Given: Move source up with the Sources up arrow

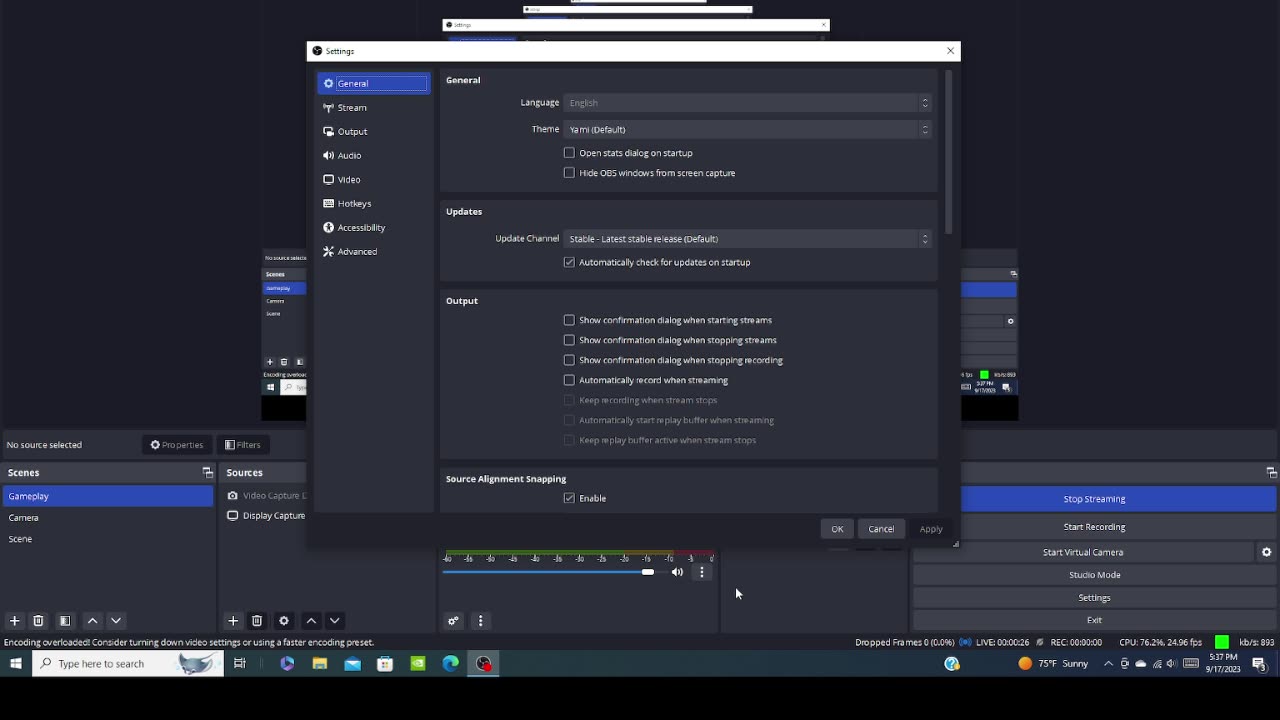Looking at the screenshot, I should click(x=311, y=621).
